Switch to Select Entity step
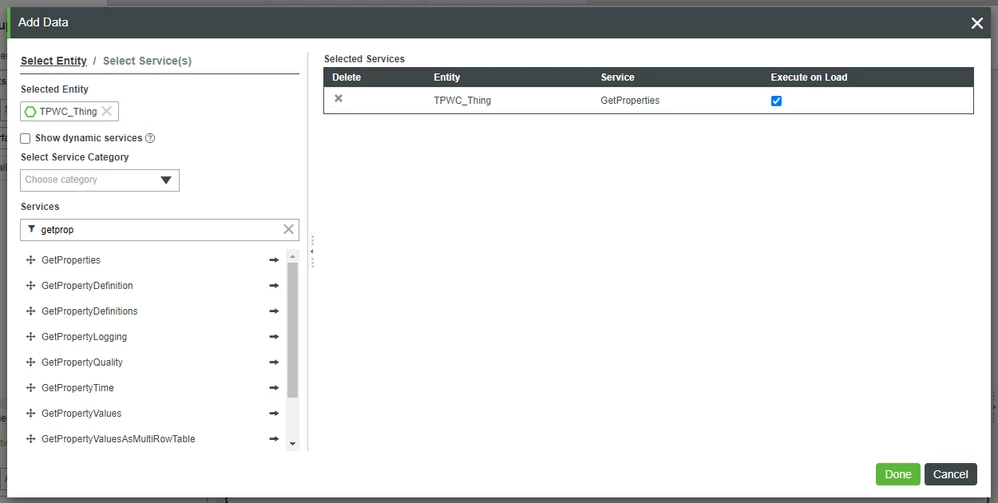998x503 pixels. 53,60
